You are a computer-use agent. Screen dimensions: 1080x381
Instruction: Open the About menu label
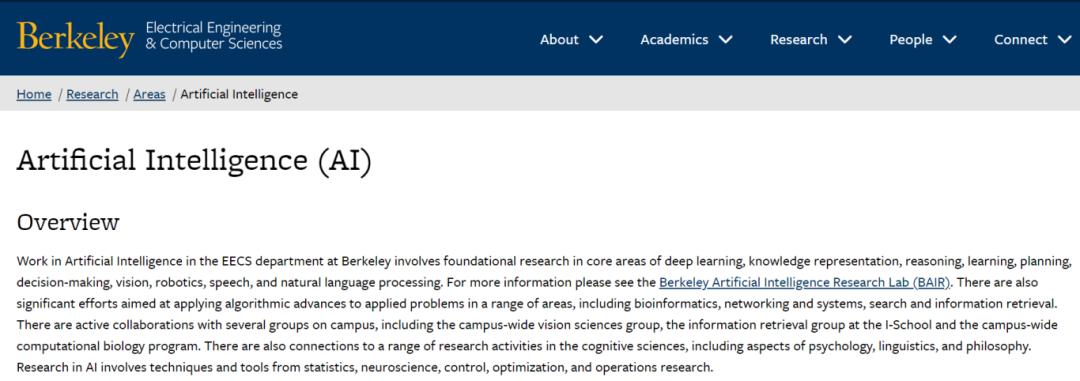pyautogui.click(x=559, y=39)
